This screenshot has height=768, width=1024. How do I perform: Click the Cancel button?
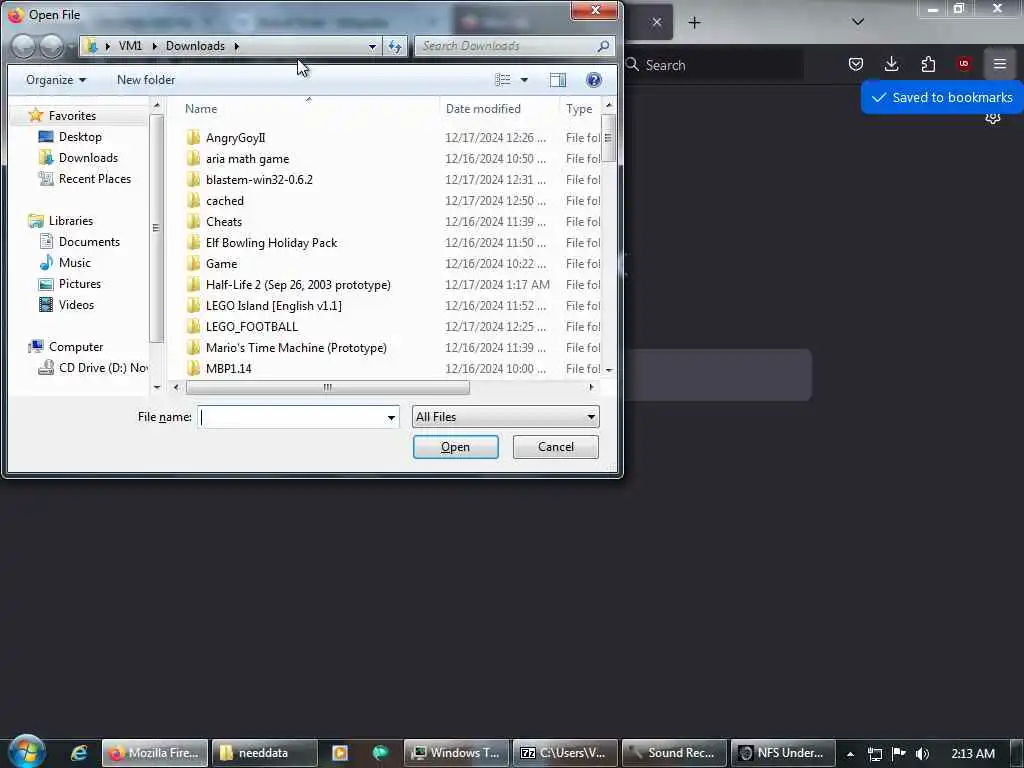555,447
